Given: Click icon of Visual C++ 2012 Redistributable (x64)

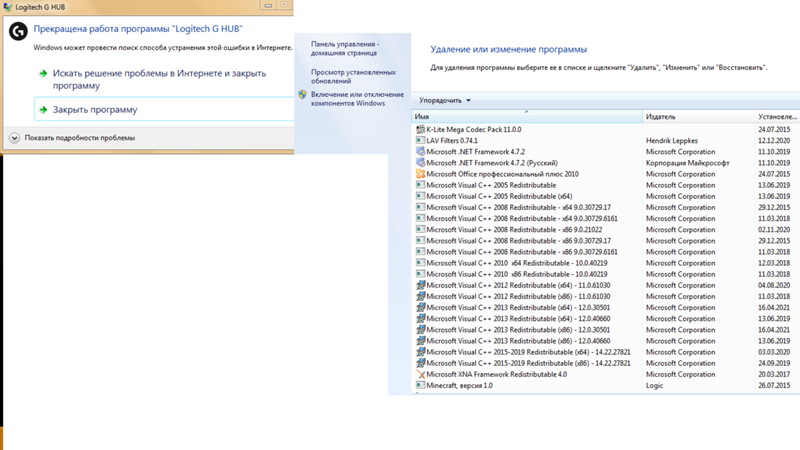Looking at the screenshot, I should pos(420,285).
